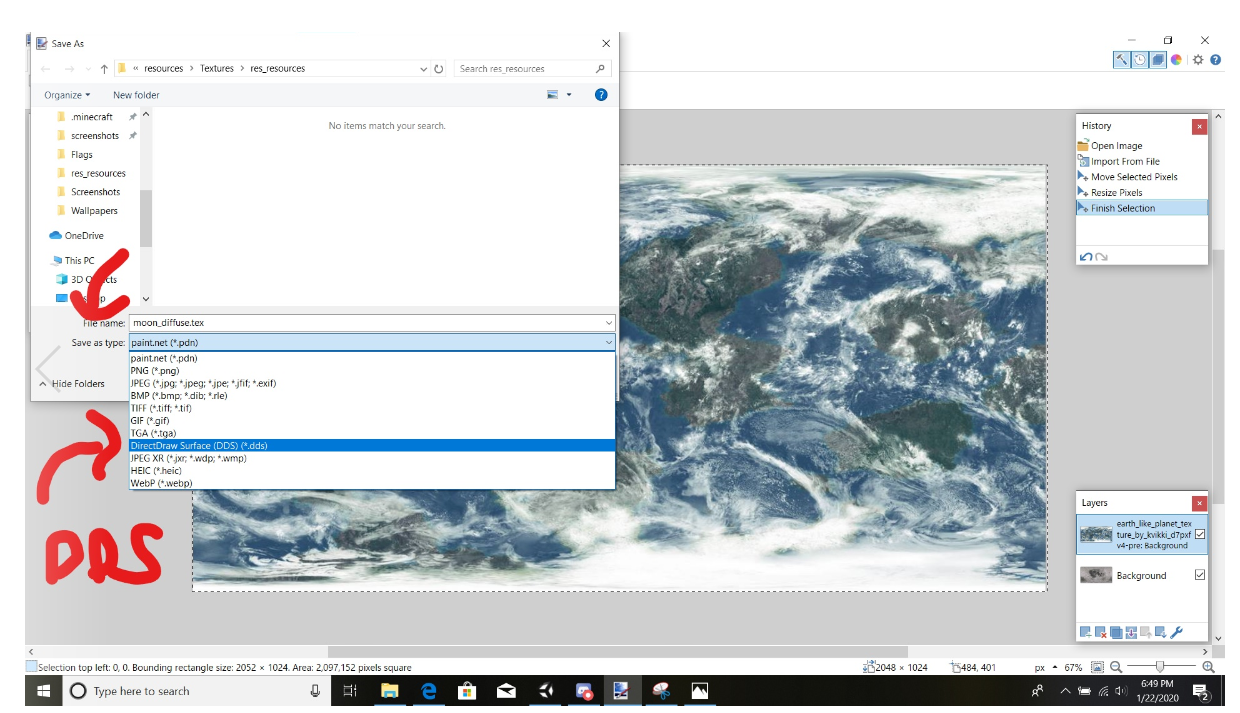The image size is (1240, 713).
Task: Click zoom-to-window icon in status bar
Action: click(1097, 667)
